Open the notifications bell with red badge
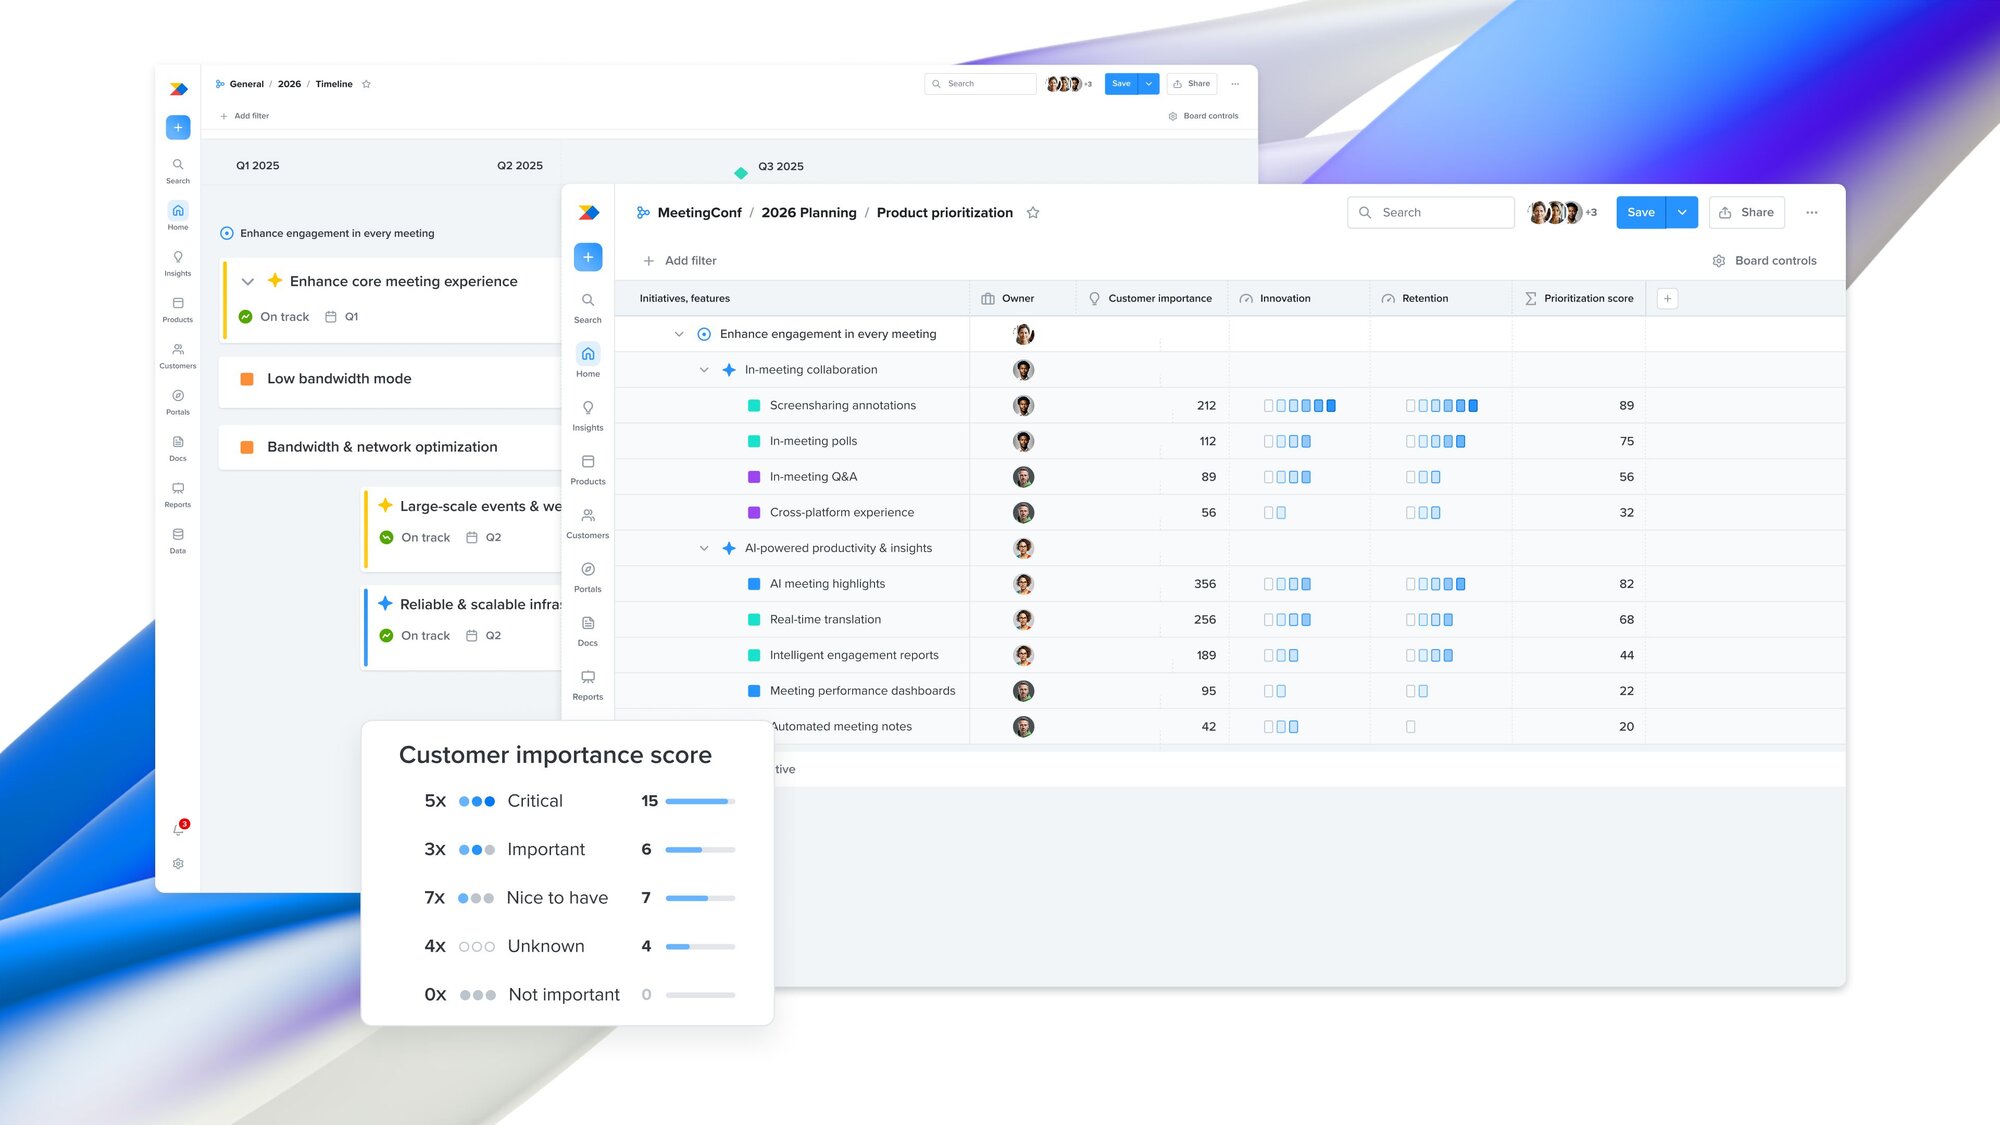The image size is (2000, 1125). [178, 828]
